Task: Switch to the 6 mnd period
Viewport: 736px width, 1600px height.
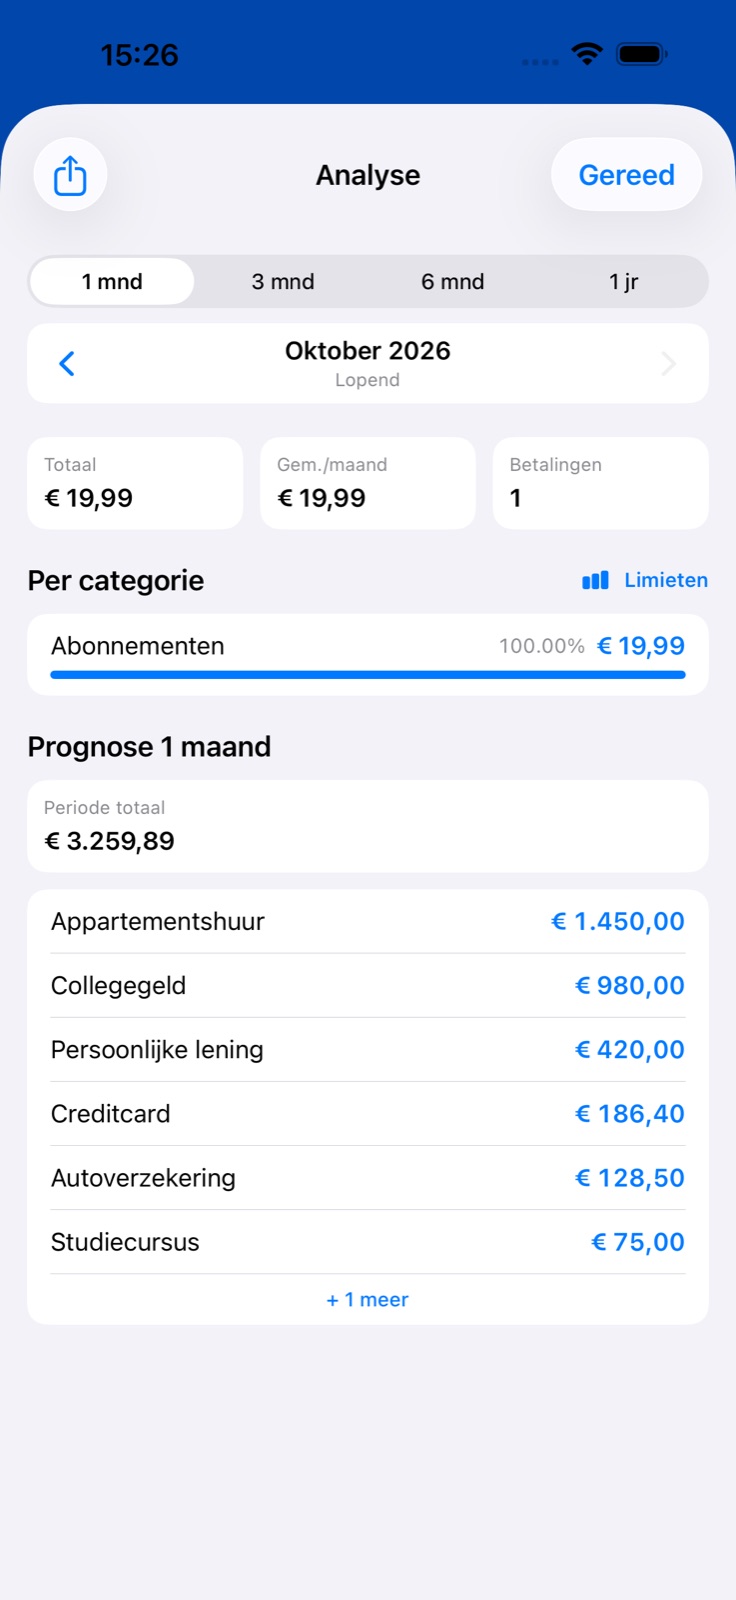Action: coord(453,281)
